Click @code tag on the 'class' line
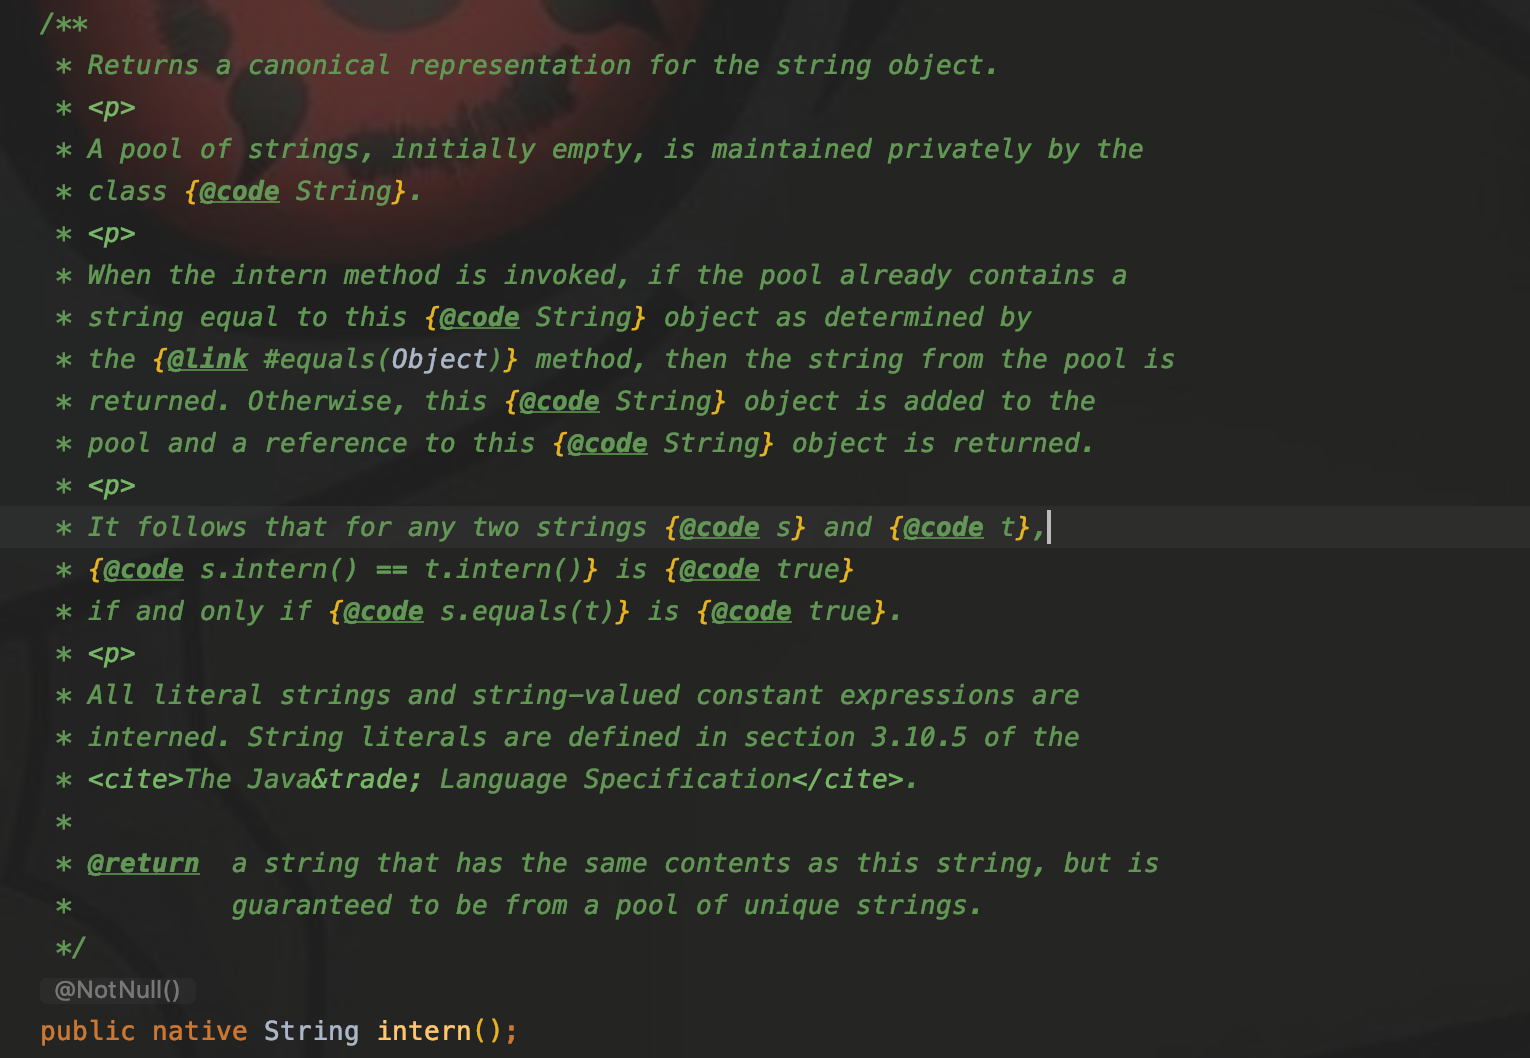 (239, 191)
